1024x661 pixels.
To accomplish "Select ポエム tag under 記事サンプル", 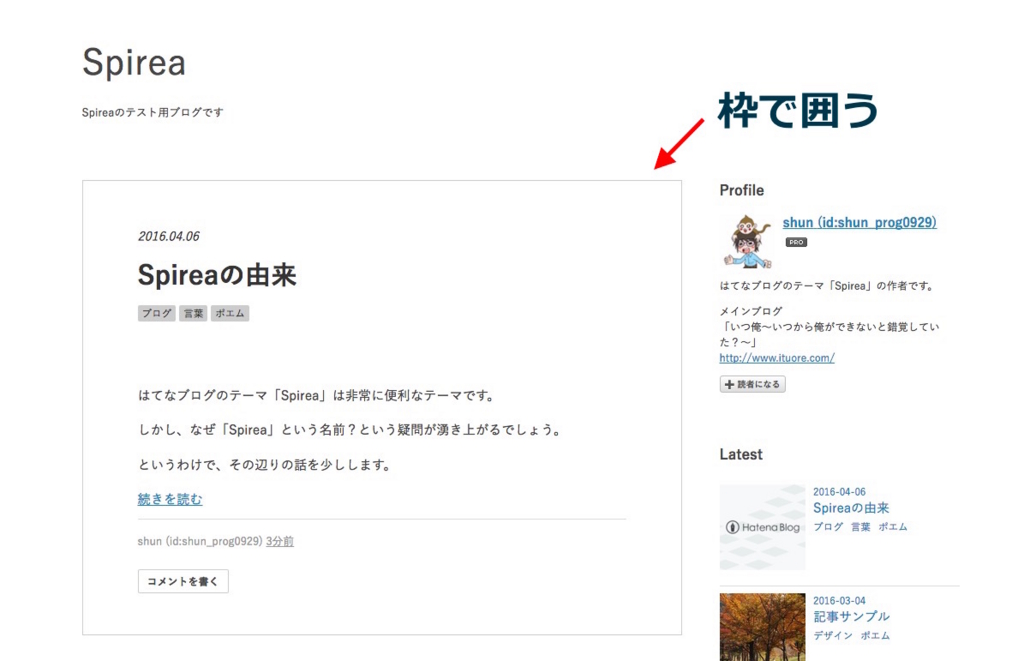I will [x=875, y=636].
